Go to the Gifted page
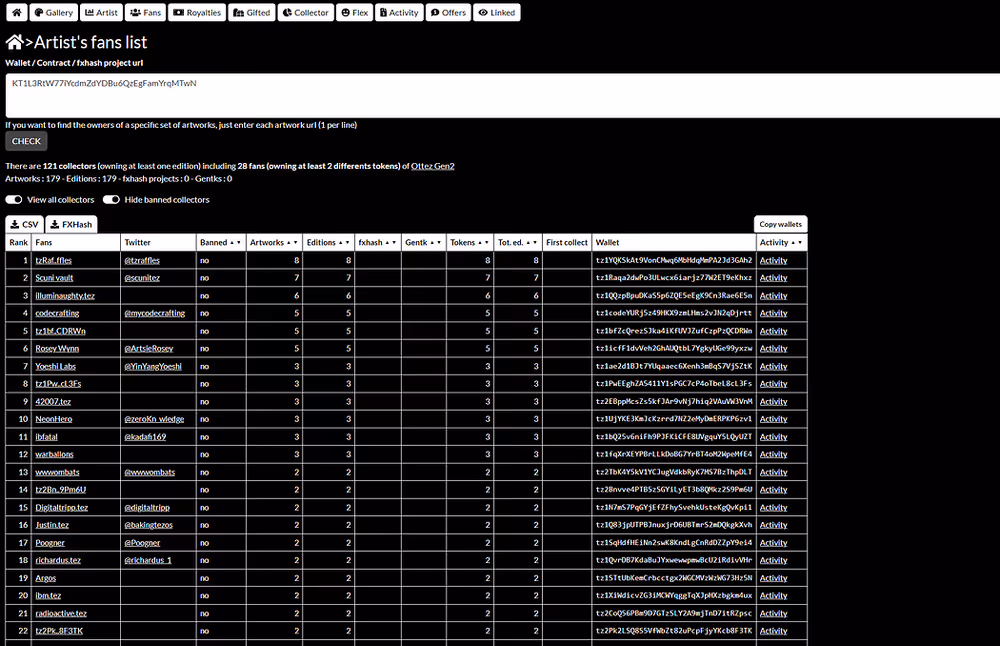Viewport: 1000px width, 646px height. pos(251,13)
